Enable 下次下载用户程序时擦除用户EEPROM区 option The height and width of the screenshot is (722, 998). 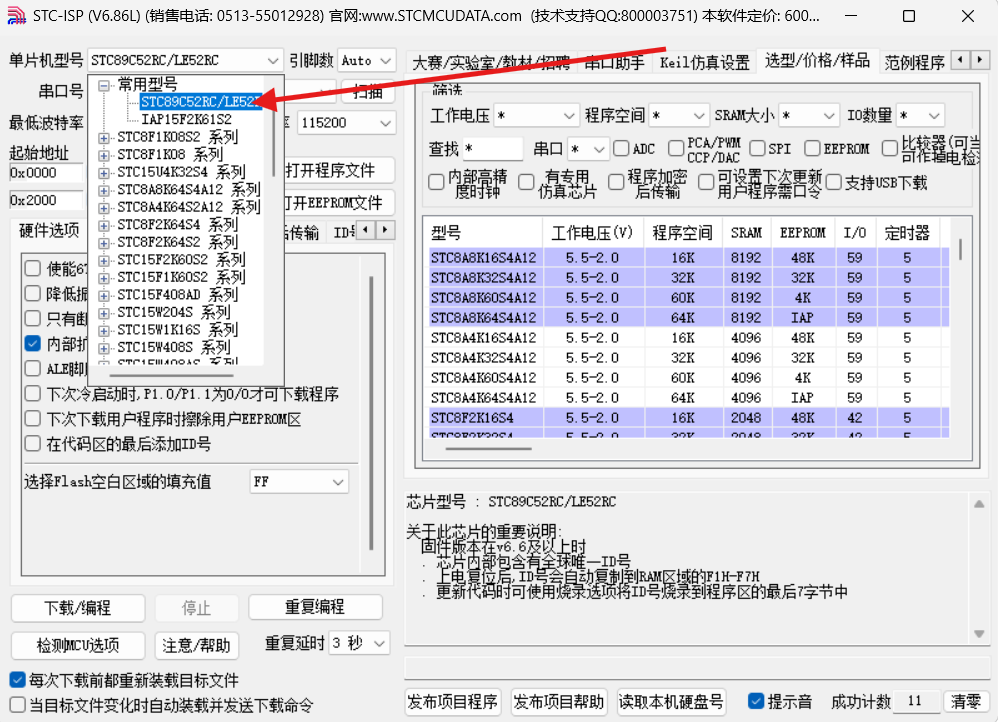pyautogui.click(x=32, y=419)
